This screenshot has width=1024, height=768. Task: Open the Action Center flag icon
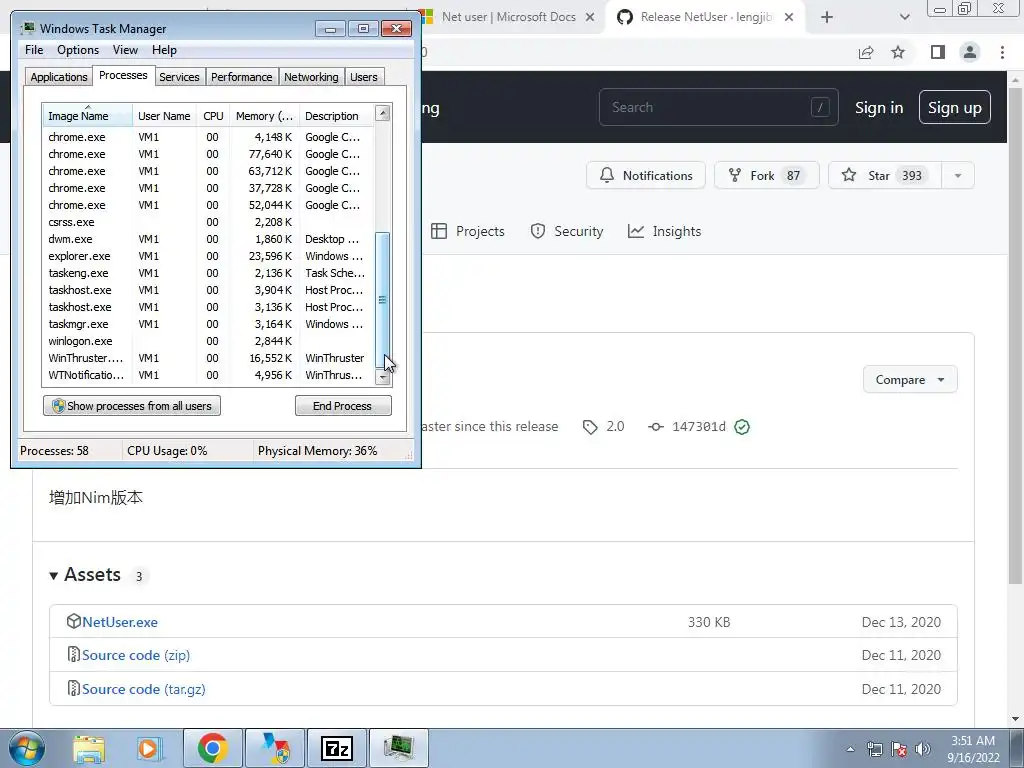pyautogui.click(x=899, y=749)
